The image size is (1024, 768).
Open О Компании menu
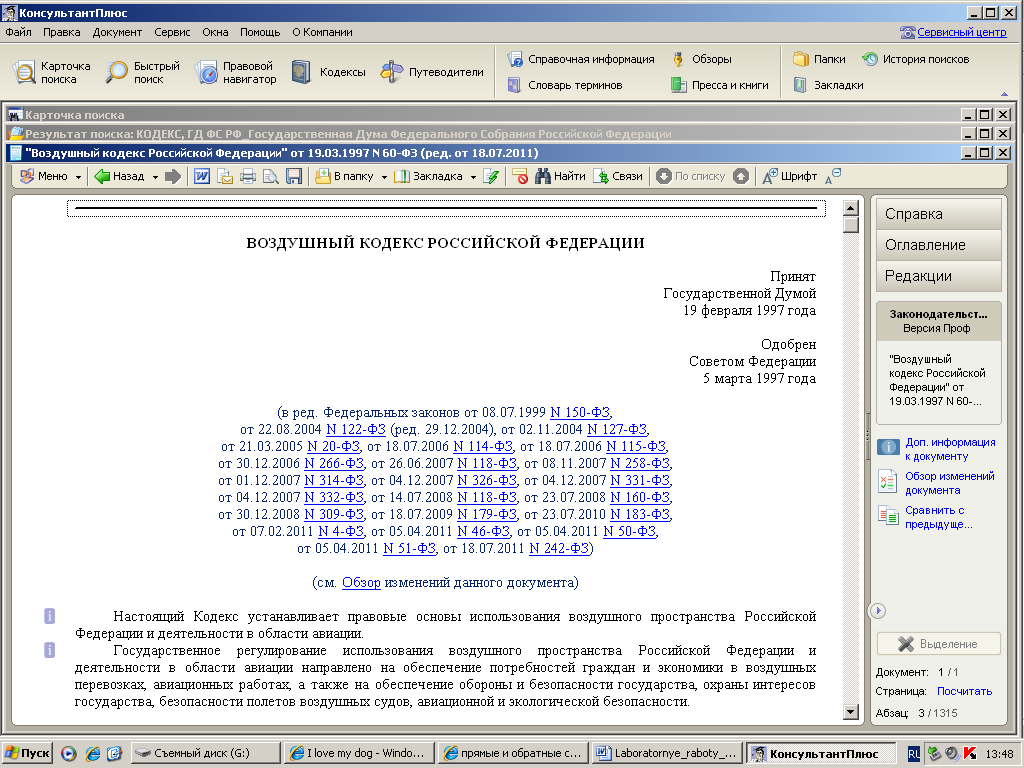pos(322,32)
